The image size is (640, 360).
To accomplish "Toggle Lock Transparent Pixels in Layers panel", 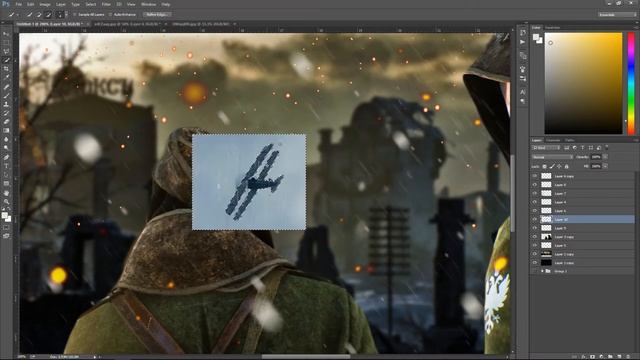I will pos(544,167).
